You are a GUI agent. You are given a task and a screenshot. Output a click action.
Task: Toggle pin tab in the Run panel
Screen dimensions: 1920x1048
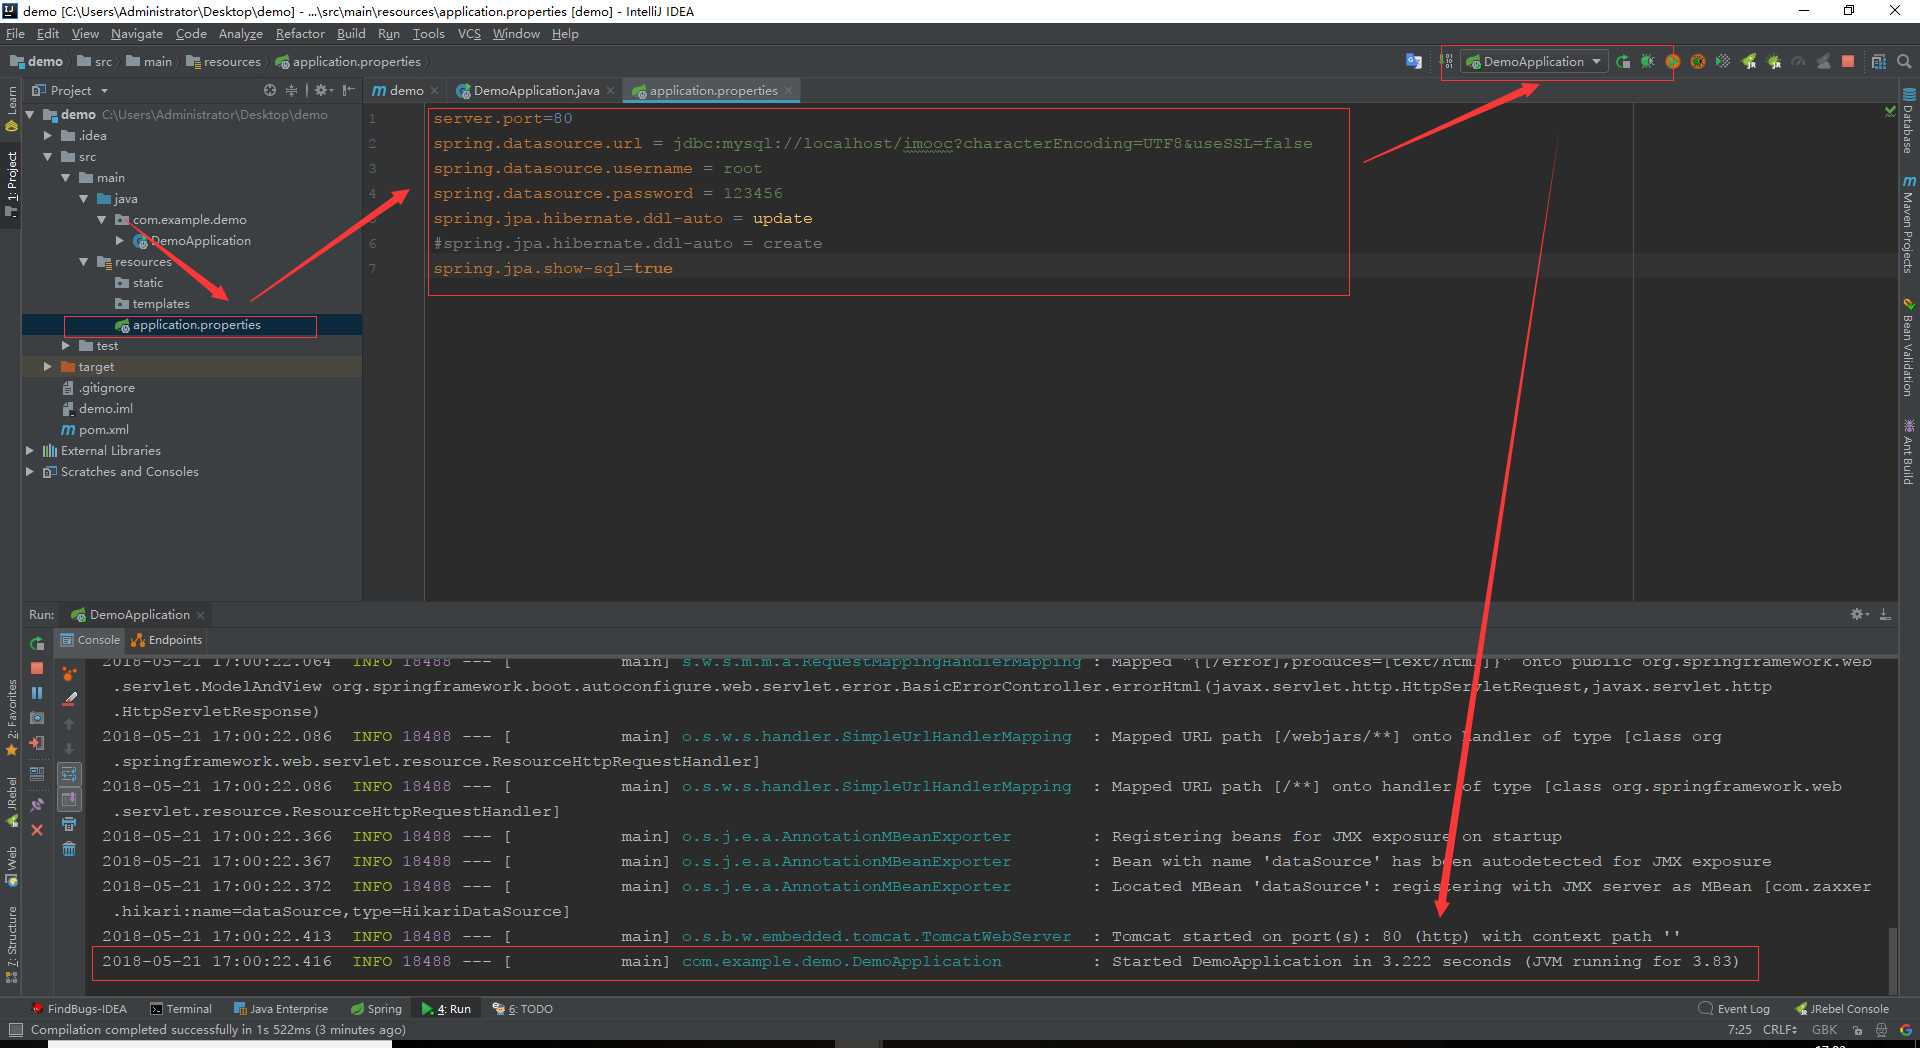pyautogui.click(x=37, y=804)
